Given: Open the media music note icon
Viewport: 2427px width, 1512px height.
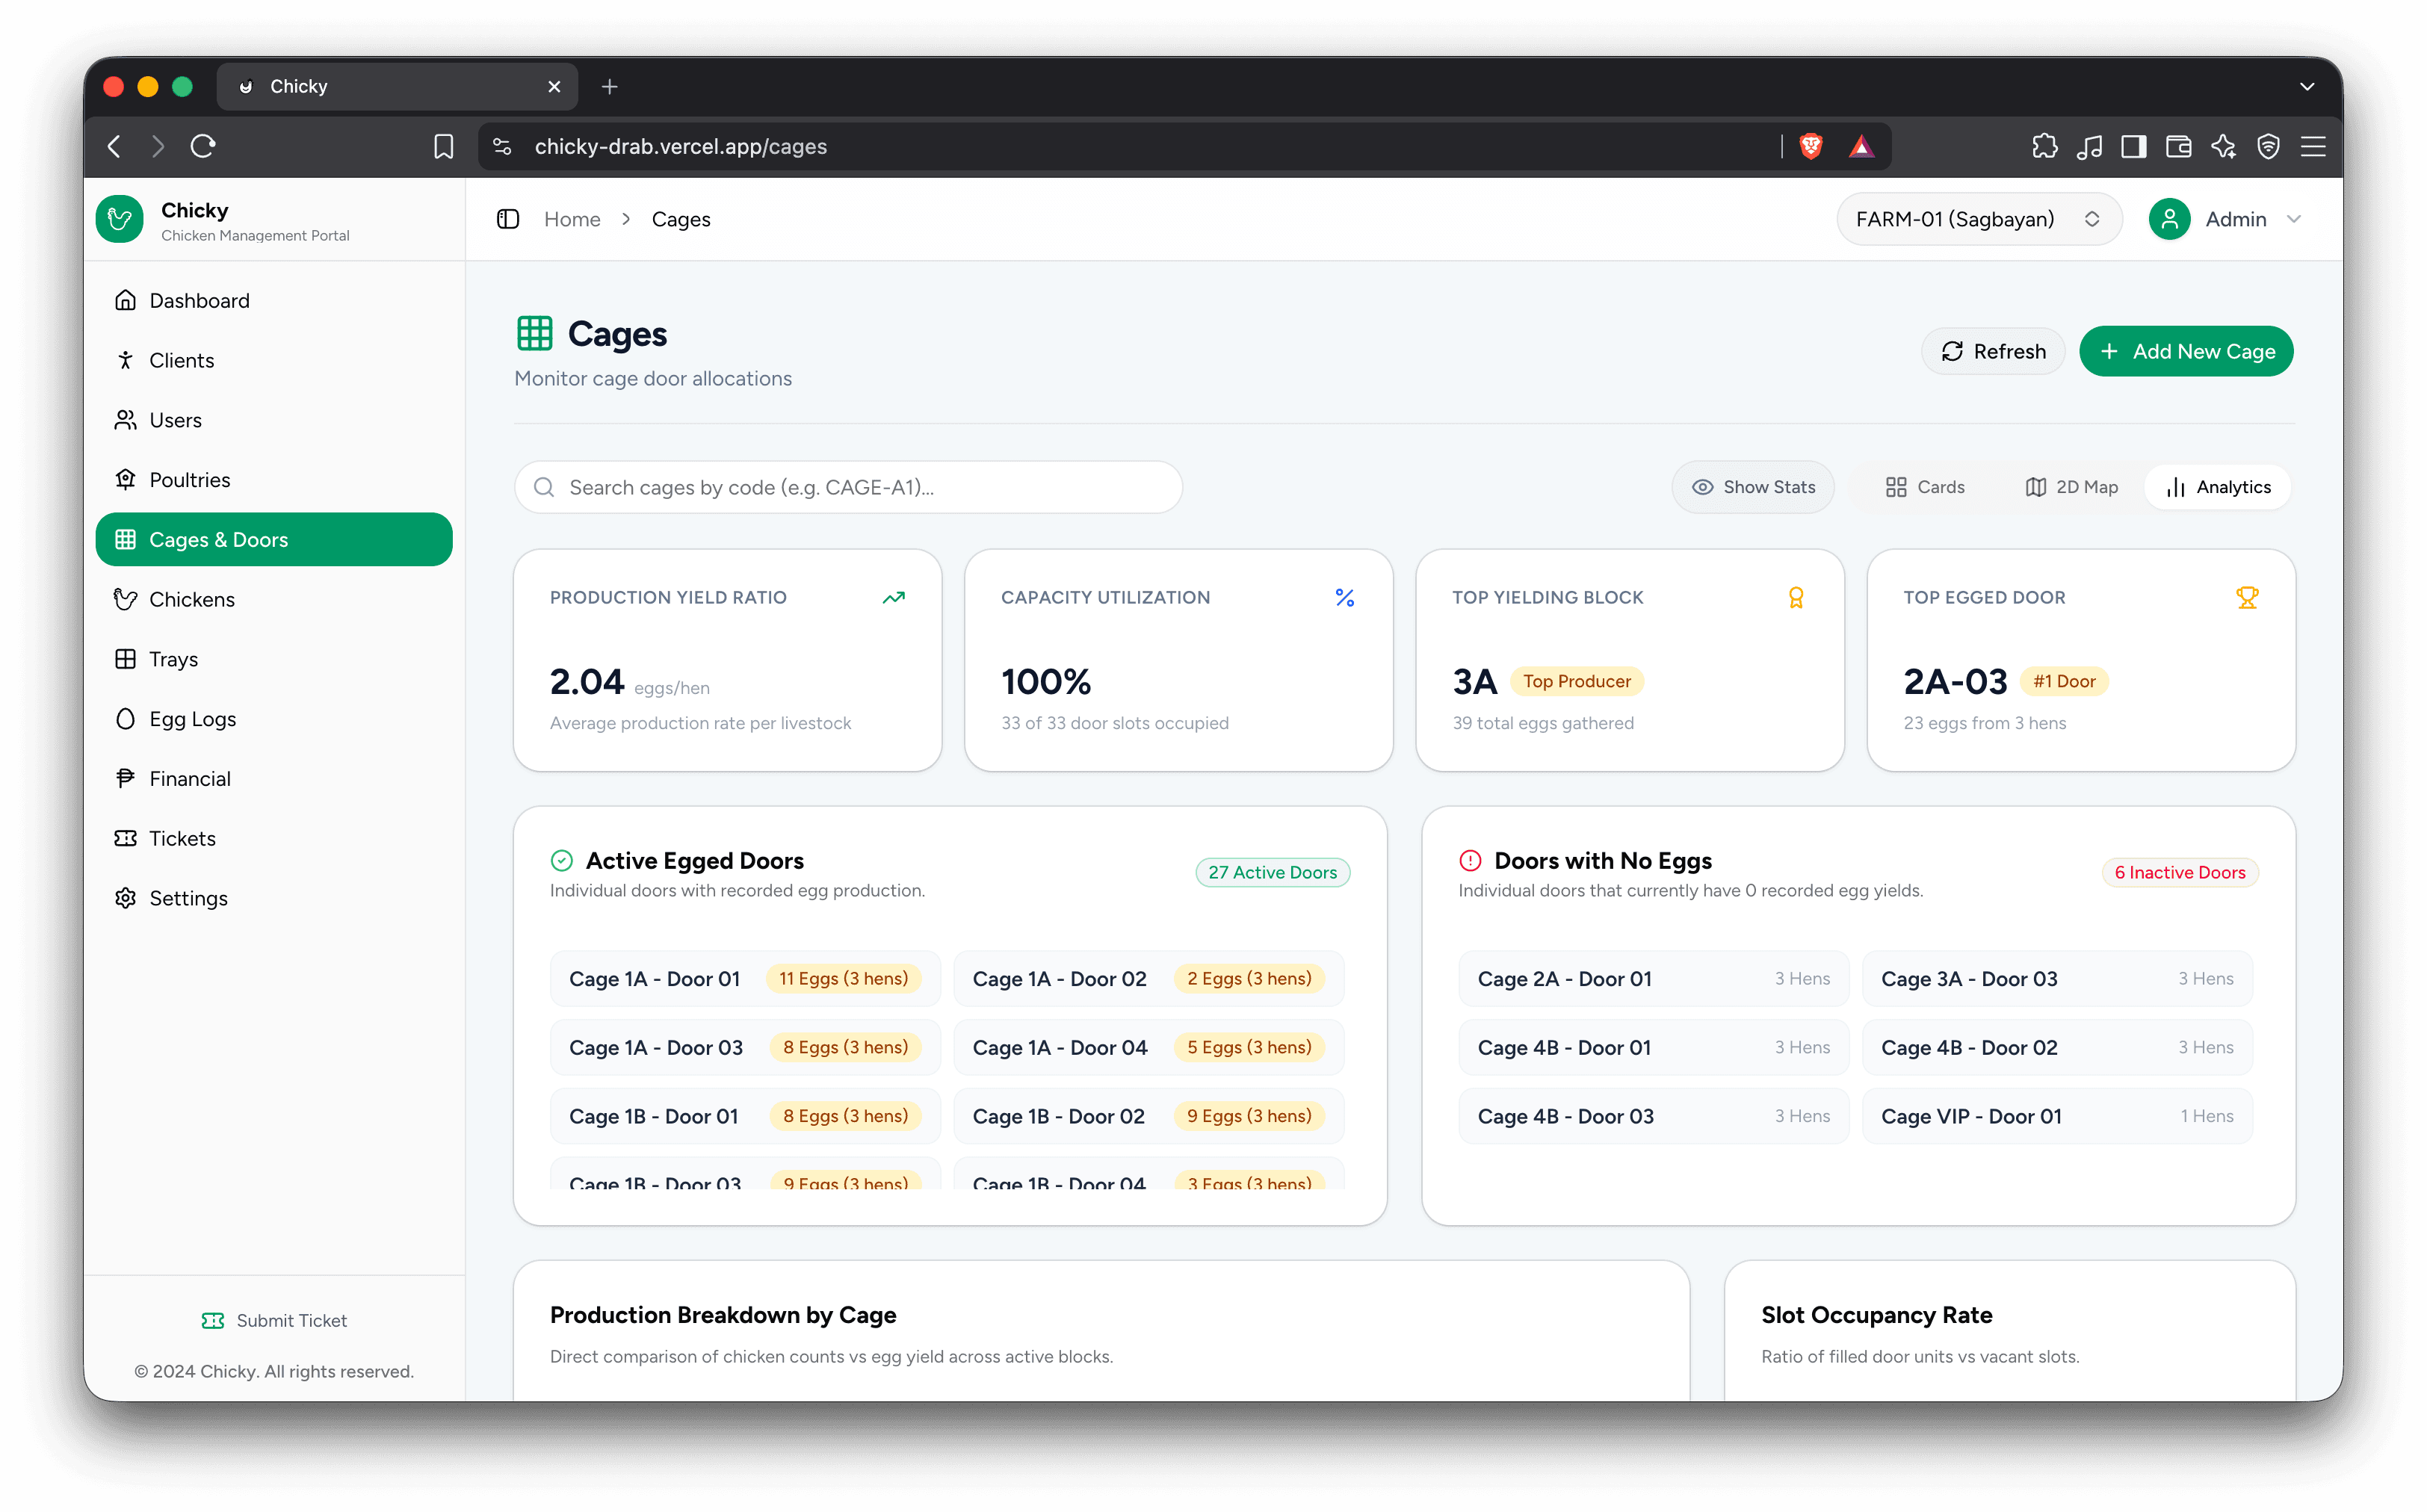Looking at the screenshot, I should [x=2089, y=146].
